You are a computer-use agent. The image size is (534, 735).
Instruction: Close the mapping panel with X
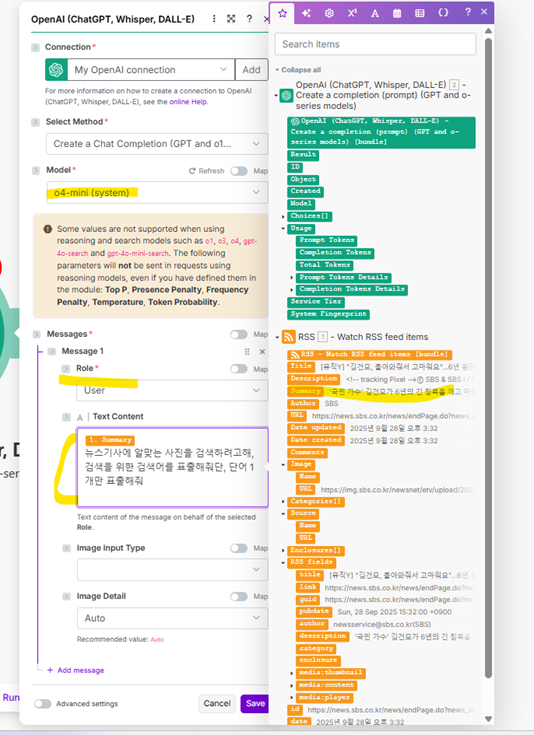click(484, 12)
